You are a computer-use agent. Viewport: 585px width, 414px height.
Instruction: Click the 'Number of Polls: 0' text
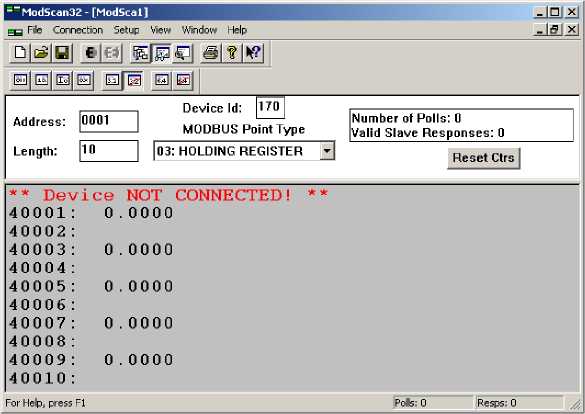coord(406,118)
